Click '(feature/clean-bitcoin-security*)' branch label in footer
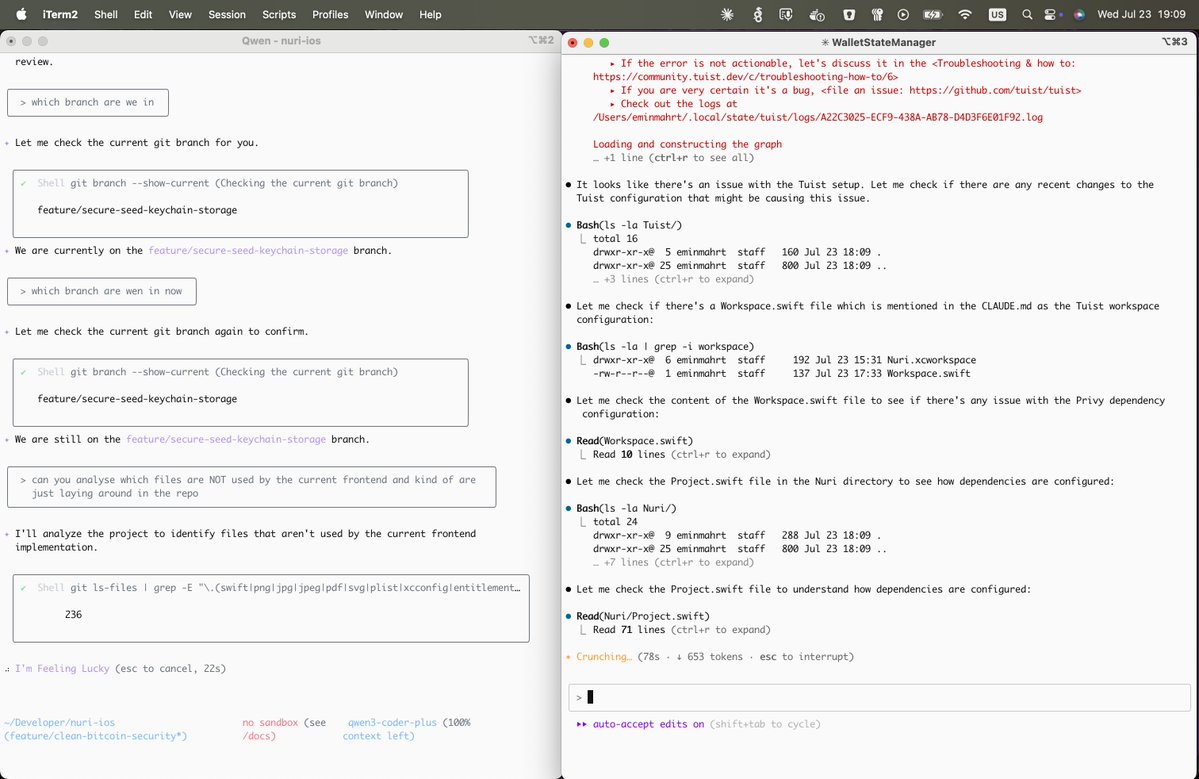 tap(96, 735)
